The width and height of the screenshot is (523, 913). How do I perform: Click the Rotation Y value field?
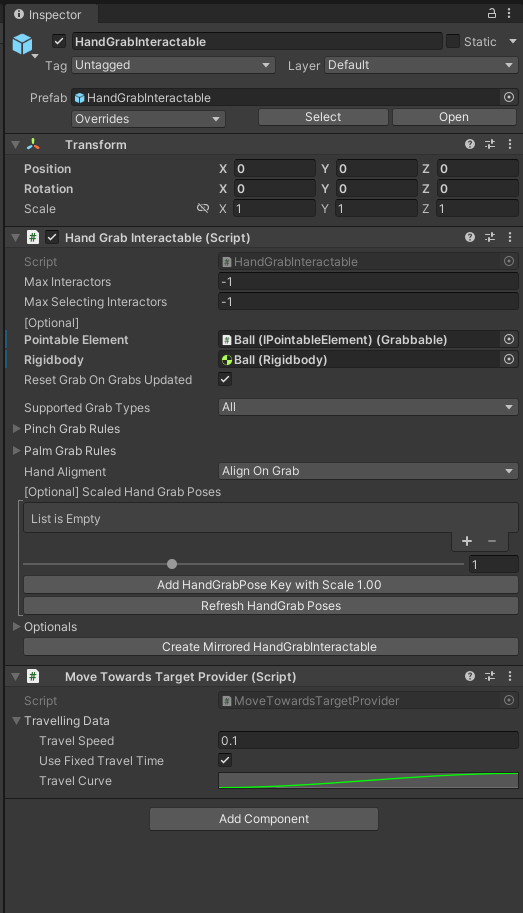click(x=376, y=189)
